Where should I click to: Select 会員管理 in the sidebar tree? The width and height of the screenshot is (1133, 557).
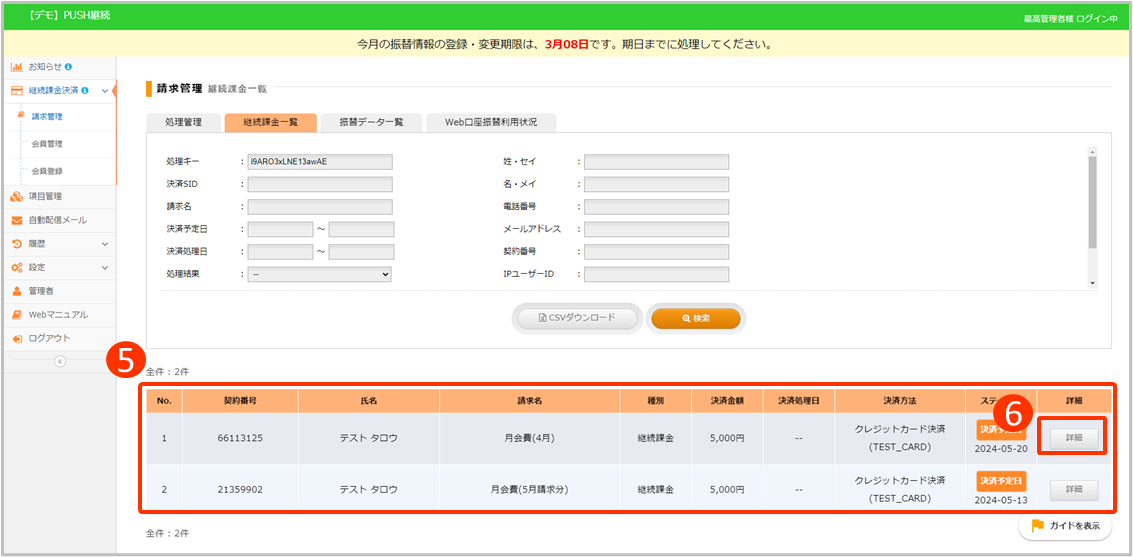tap(47, 144)
